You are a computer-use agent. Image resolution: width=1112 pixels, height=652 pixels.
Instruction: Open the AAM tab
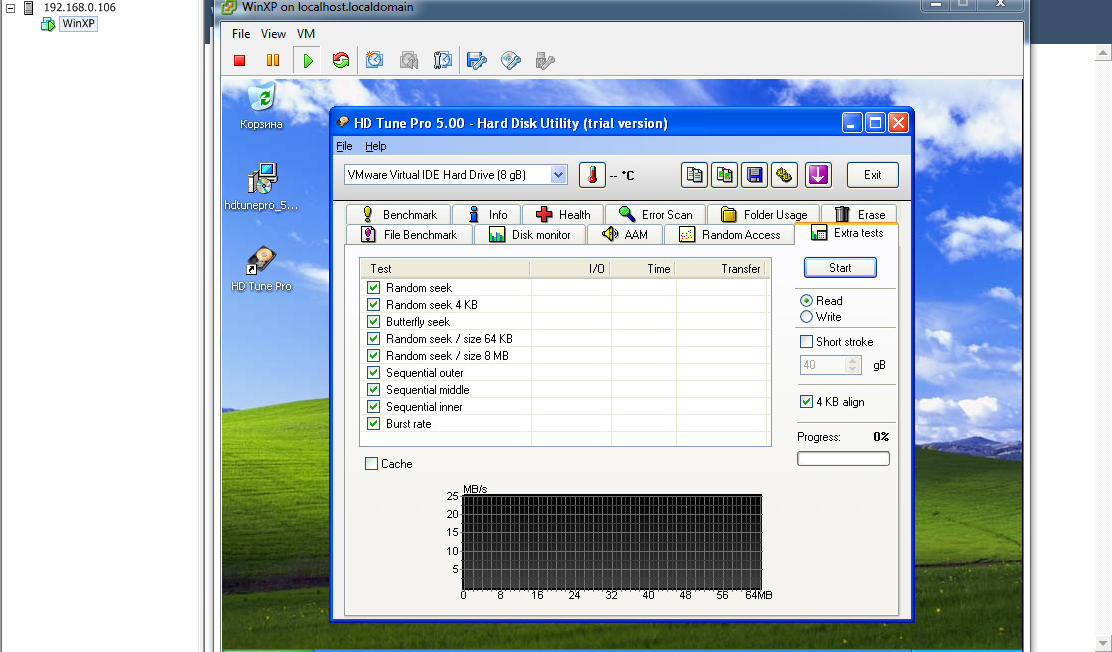(x=625, y=235)
